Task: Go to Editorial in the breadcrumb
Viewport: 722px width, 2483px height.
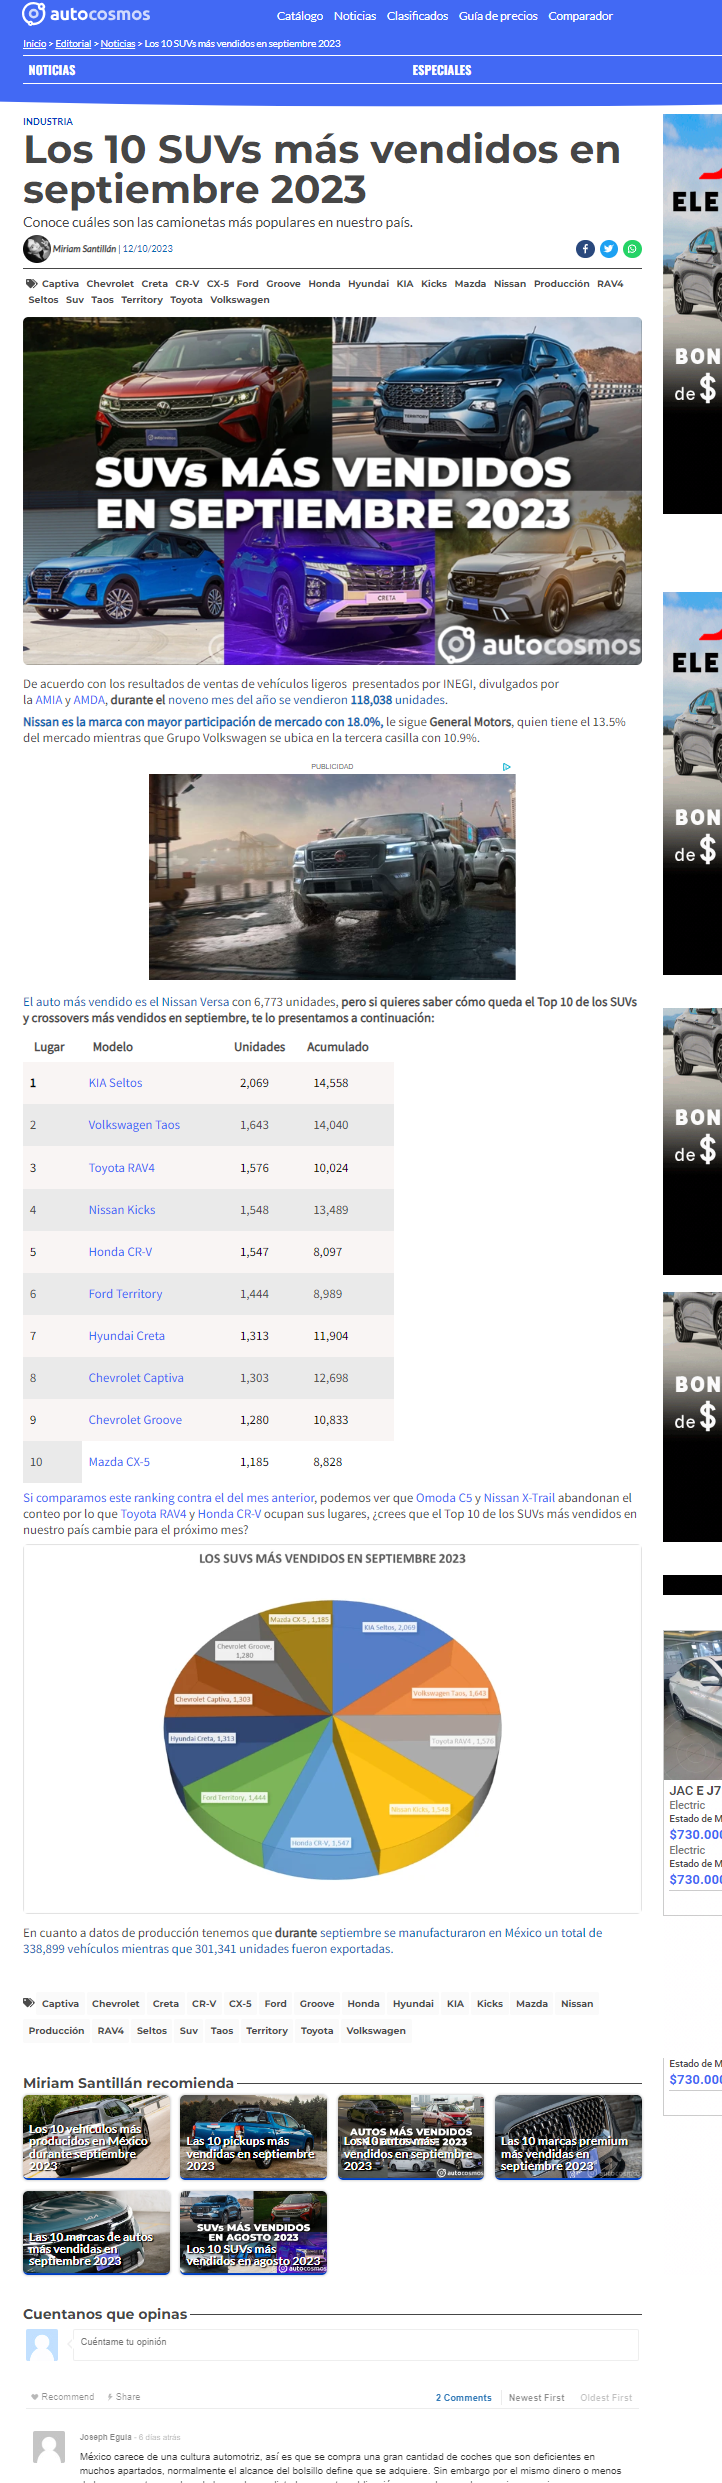Action: 73,44
